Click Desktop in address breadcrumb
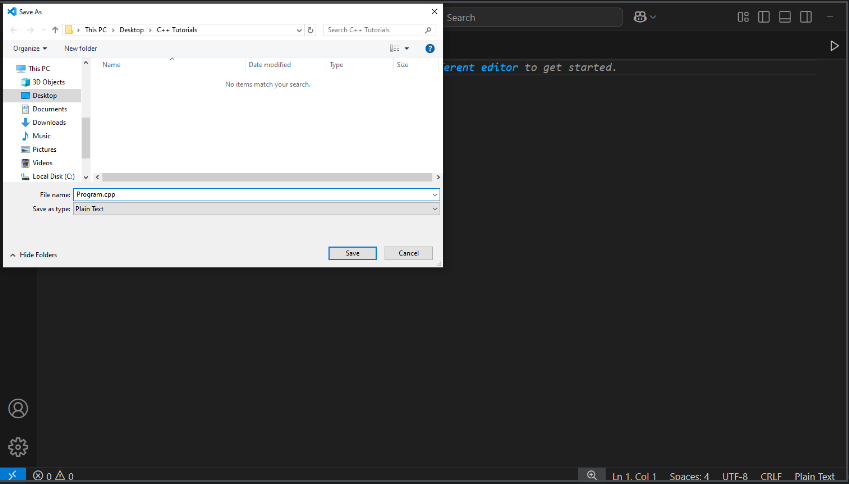 click(x=132, y=30)
